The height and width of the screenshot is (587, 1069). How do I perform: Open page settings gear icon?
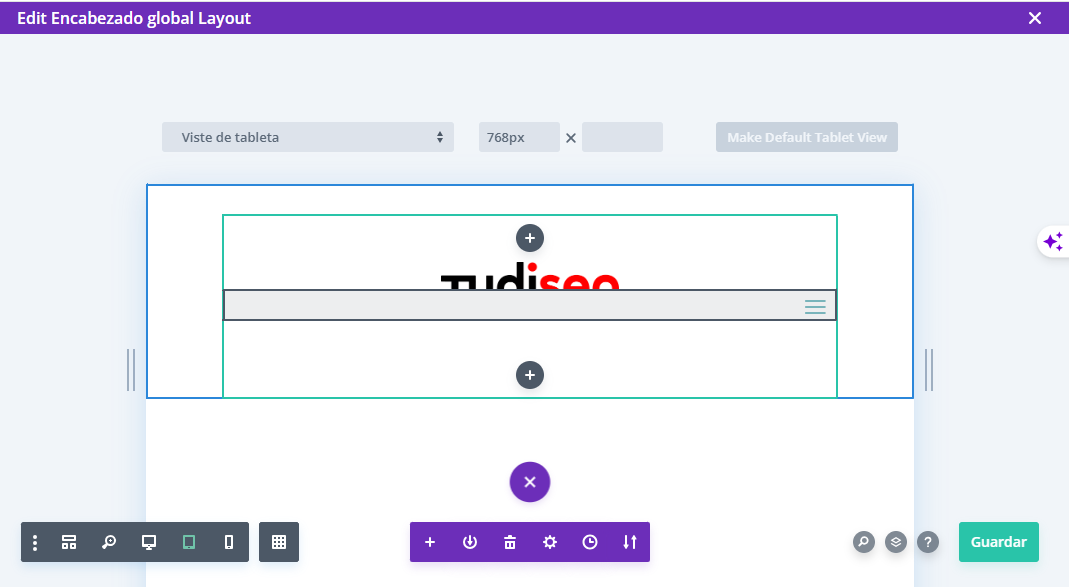pyautogui.click(x=549, y=542)
